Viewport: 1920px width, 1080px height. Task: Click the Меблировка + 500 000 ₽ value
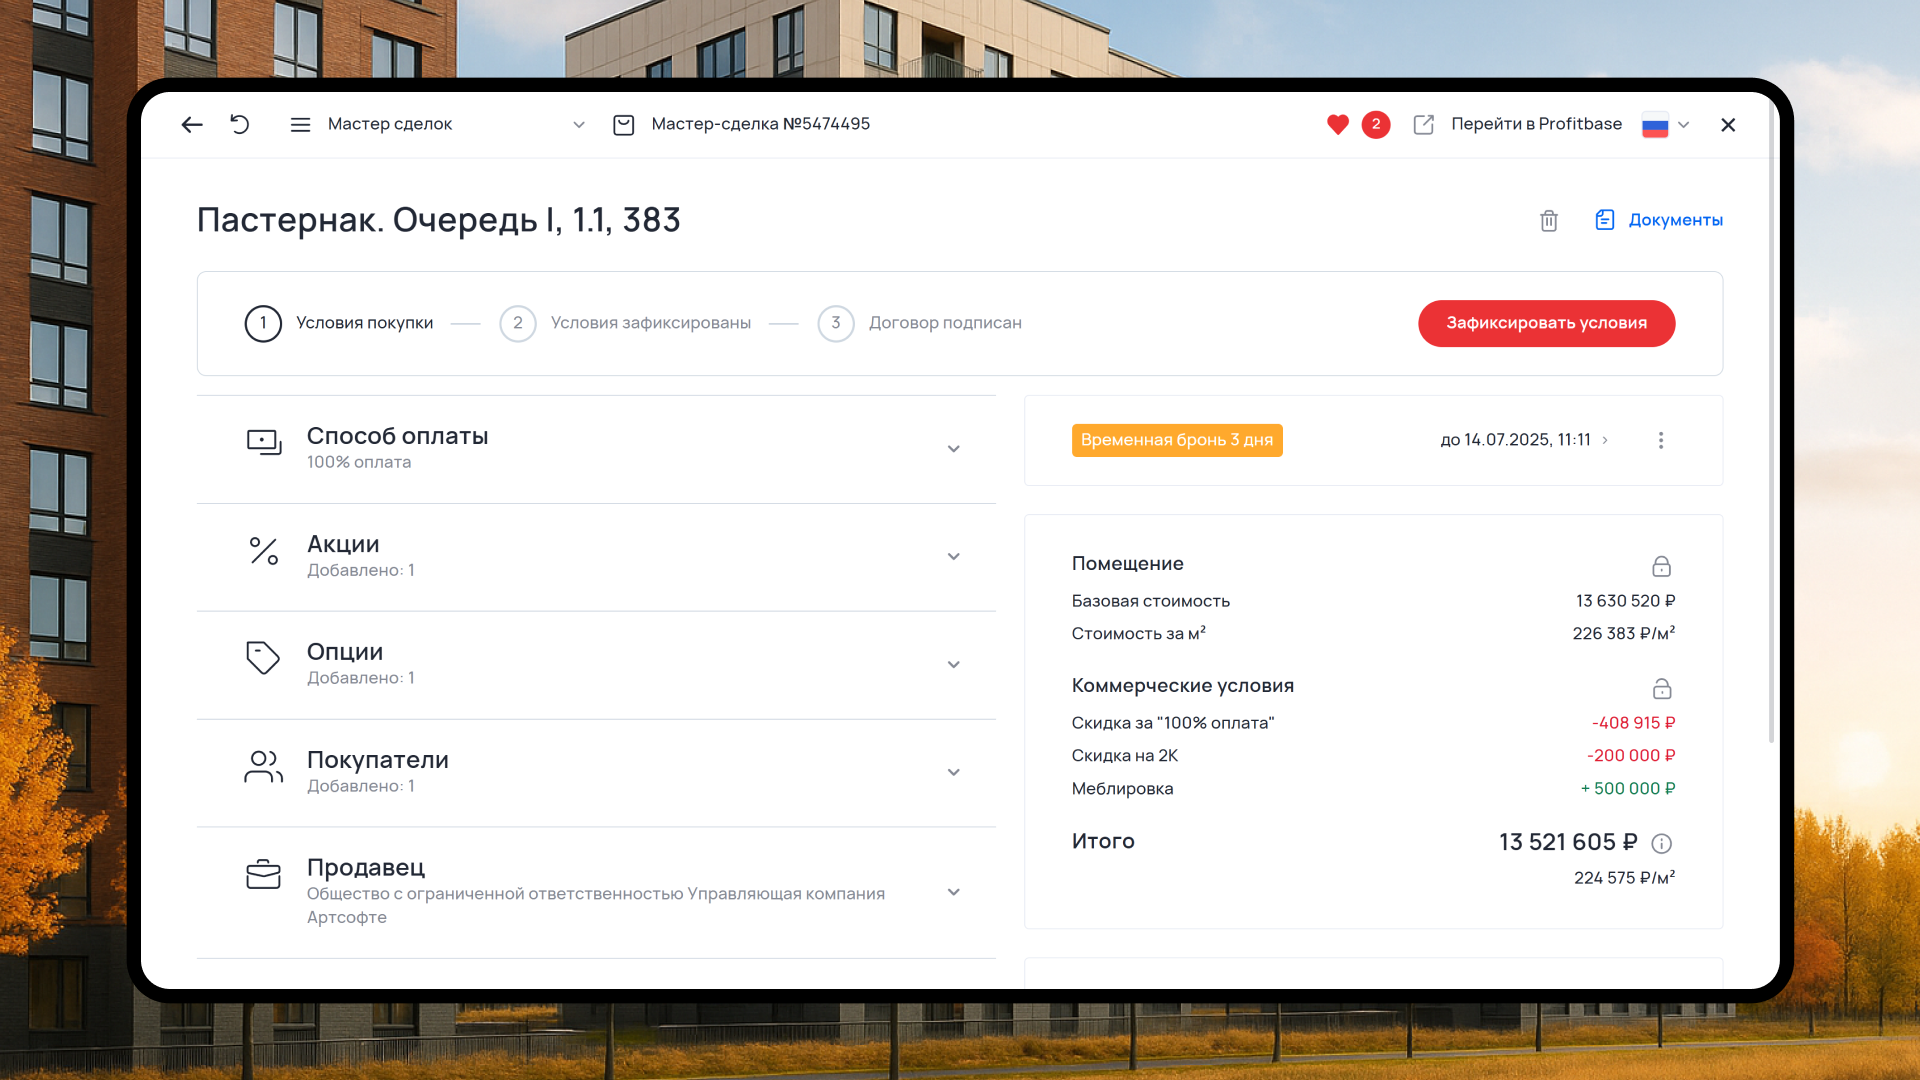(x=1628, y=788)
